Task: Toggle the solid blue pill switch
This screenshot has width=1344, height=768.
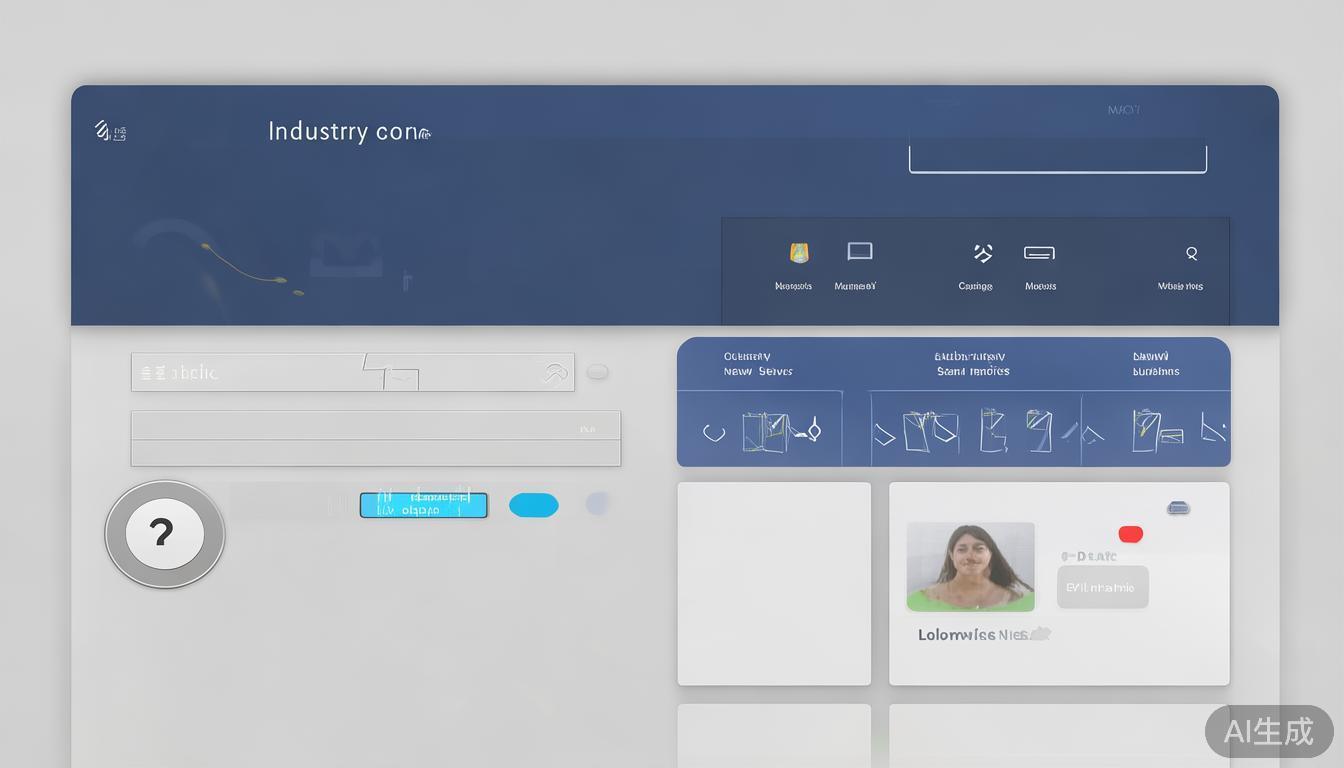Action: click(533, 505)
